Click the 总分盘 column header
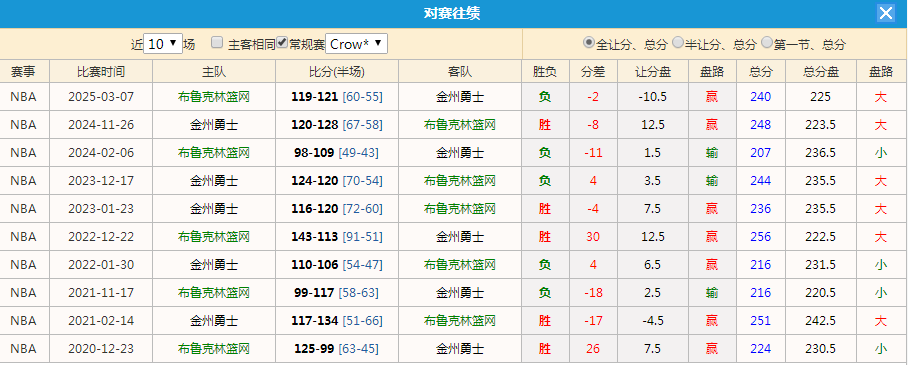 (x=821, y=71)
